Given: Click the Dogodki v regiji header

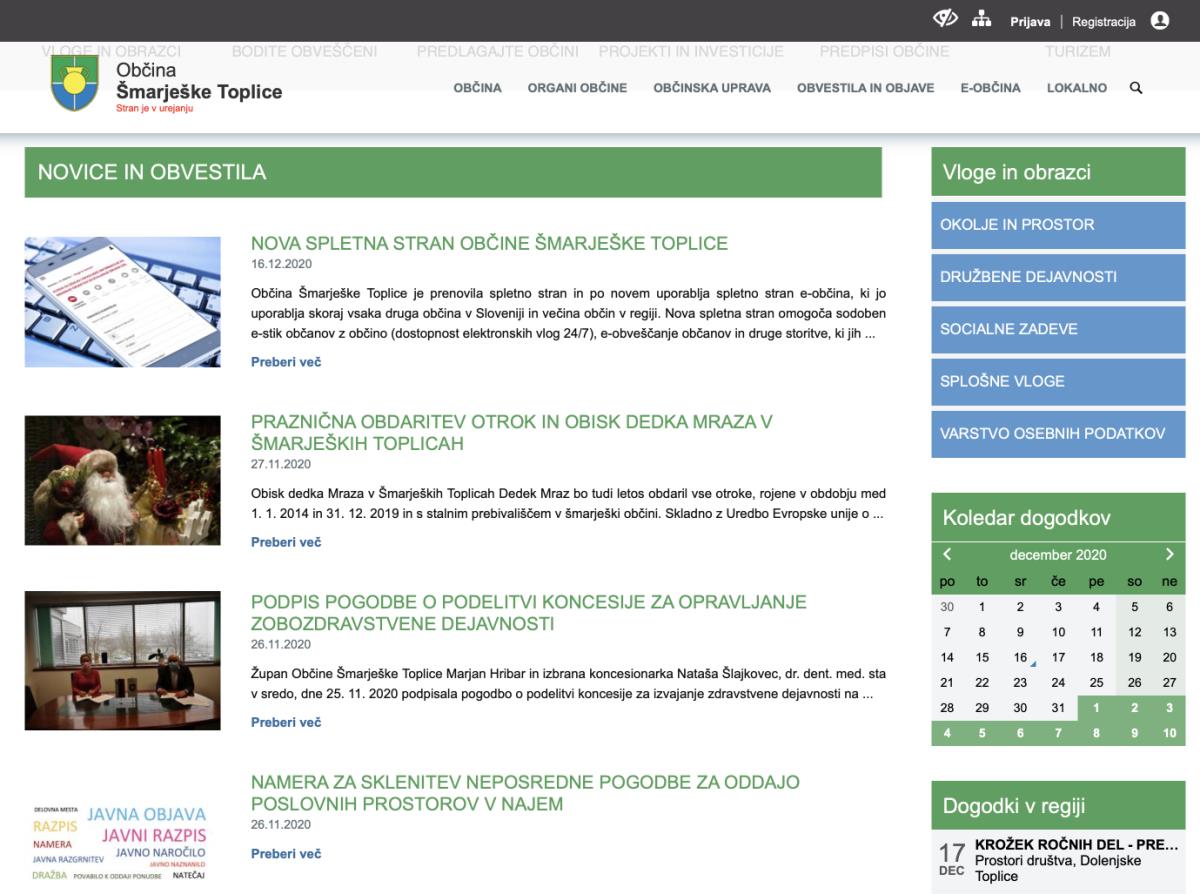Looking at the screenshot, I should 1058,806.
